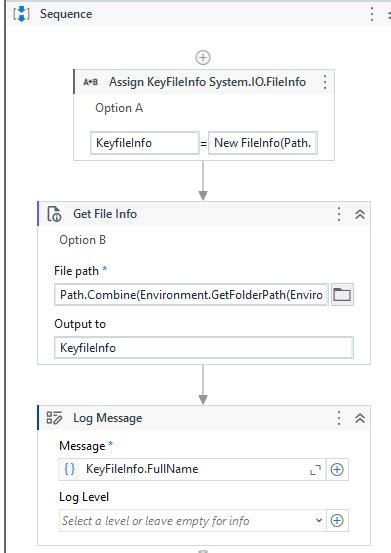The height and width of the screenshot is (553, 391).
Task: Click the Assign activity A+B icon
Action: (x=91, y=82)
